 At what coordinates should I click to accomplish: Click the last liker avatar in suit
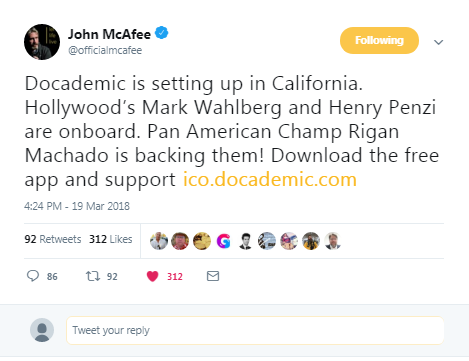click(x=332, y=241)
